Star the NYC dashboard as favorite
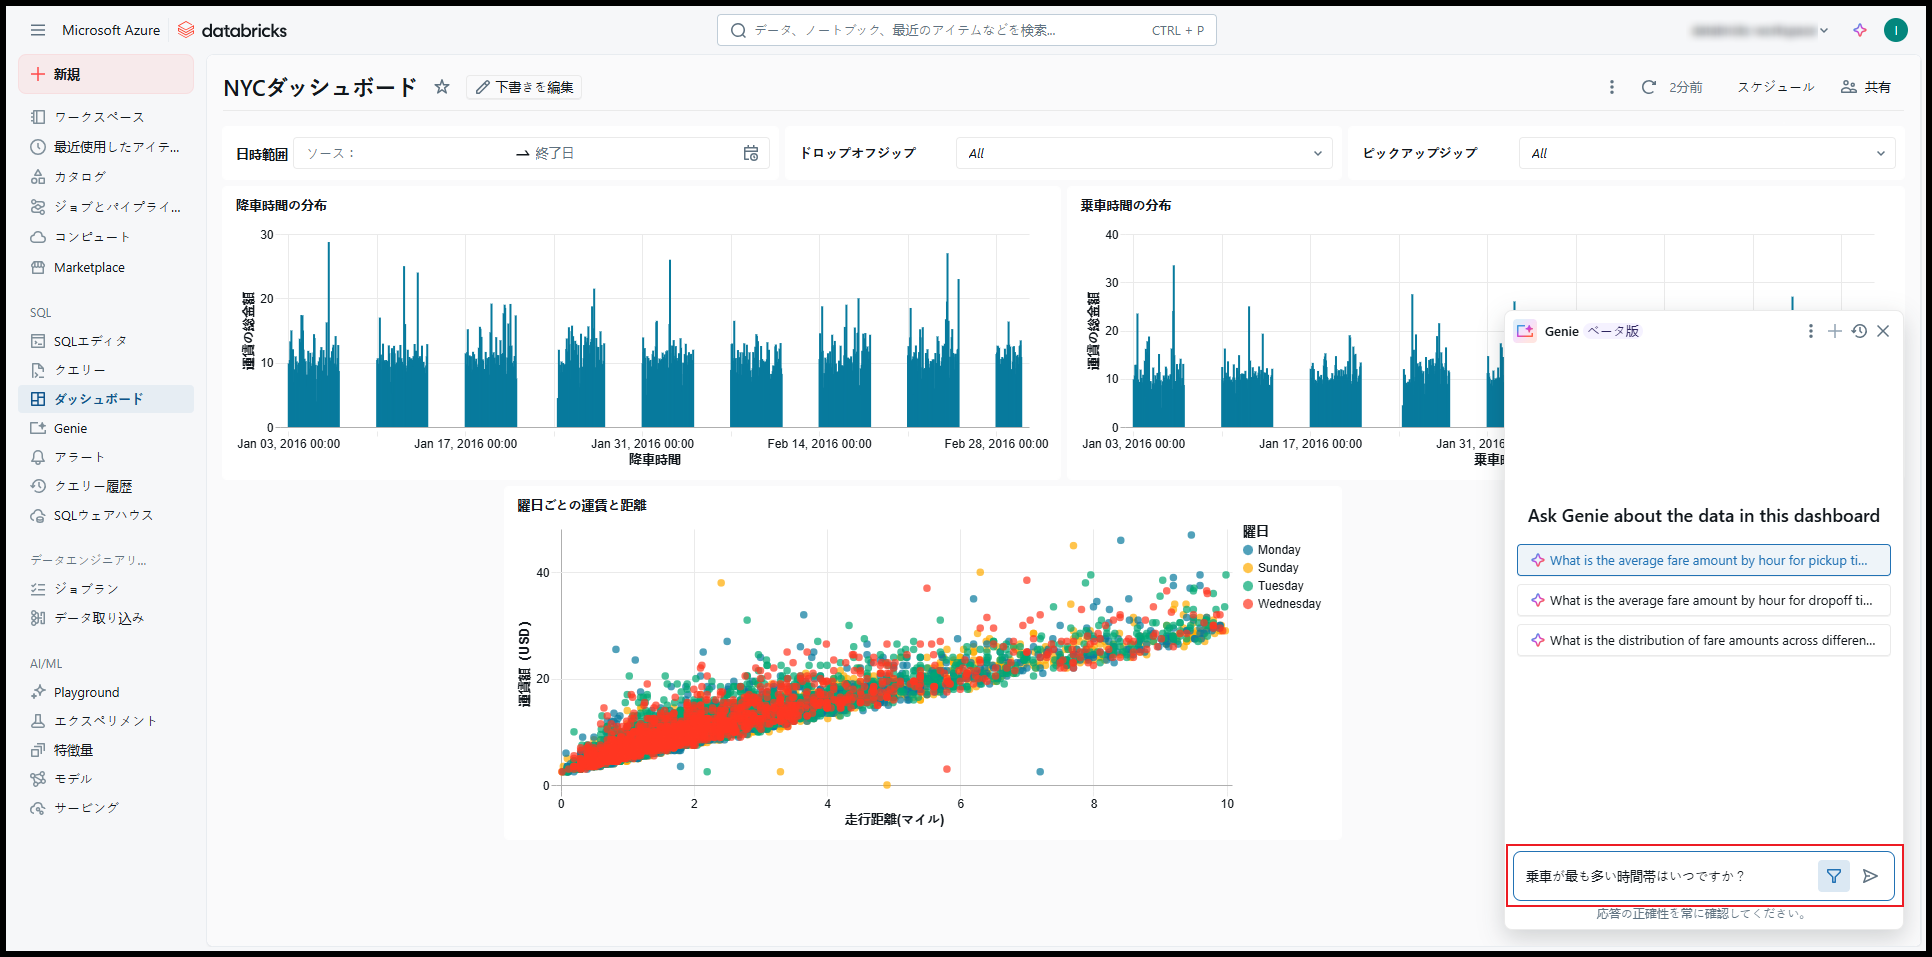Viewport: 1932px width, 957px height. click(x=442, y=87)
